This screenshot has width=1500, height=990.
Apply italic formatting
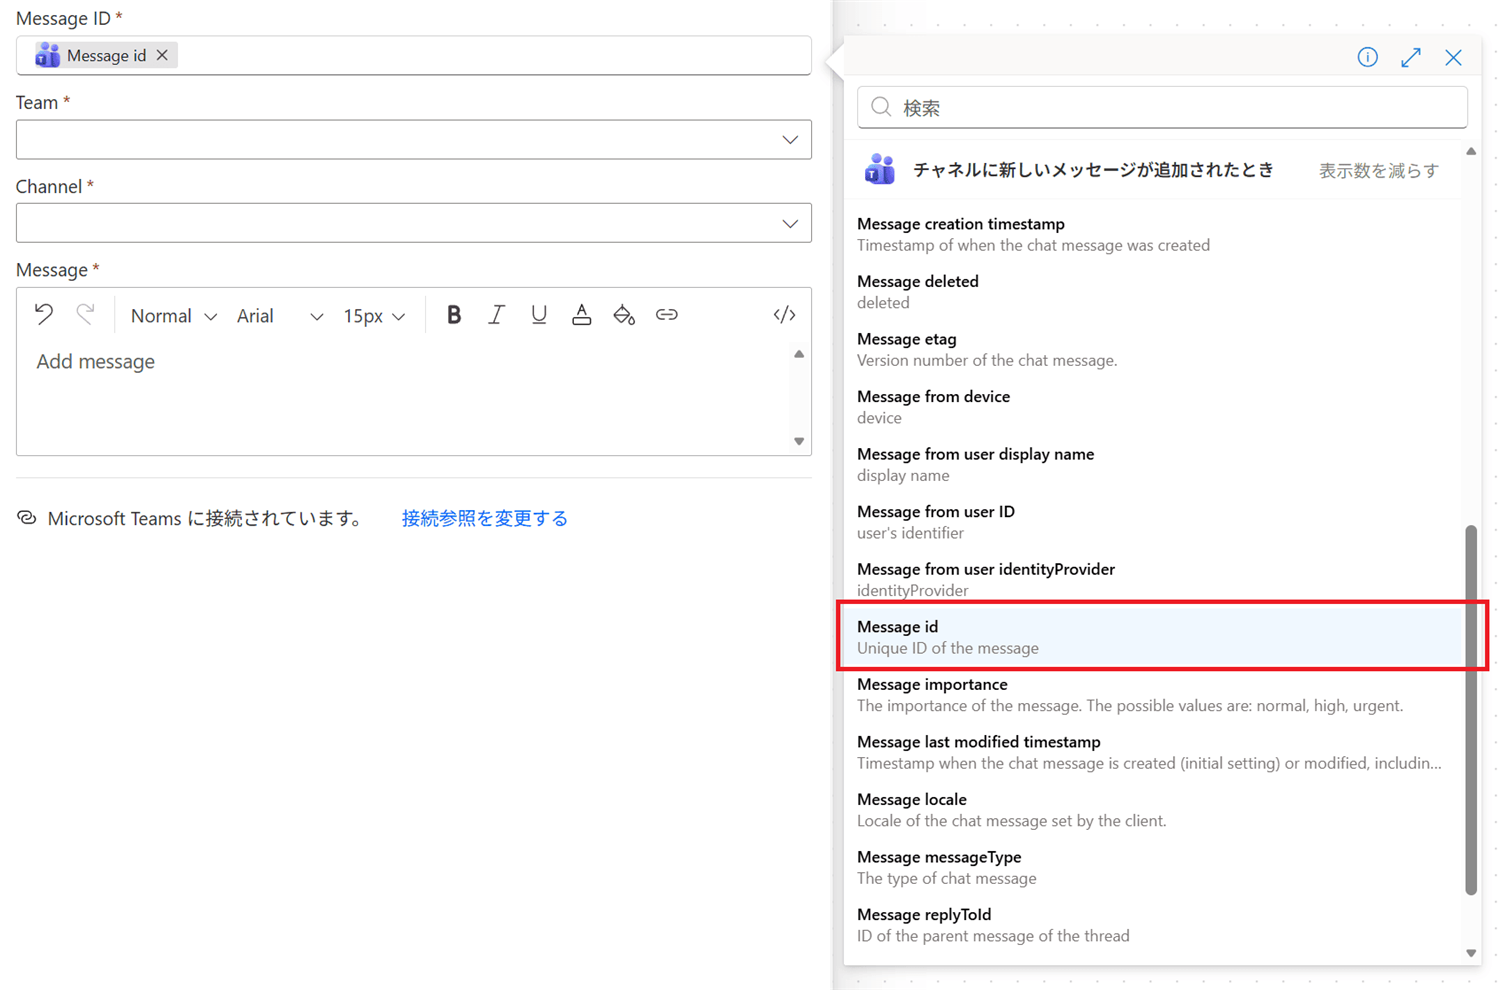click(496, 314)
